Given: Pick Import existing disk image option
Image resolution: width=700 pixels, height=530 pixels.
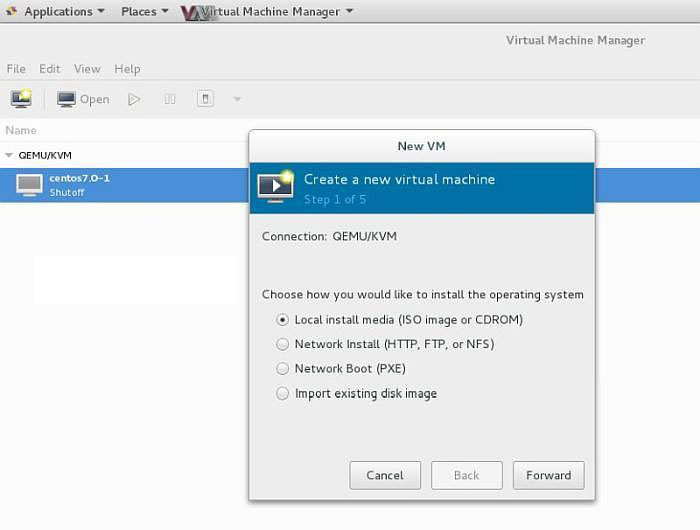Looking at the screenshot, I should click(283, 394).
